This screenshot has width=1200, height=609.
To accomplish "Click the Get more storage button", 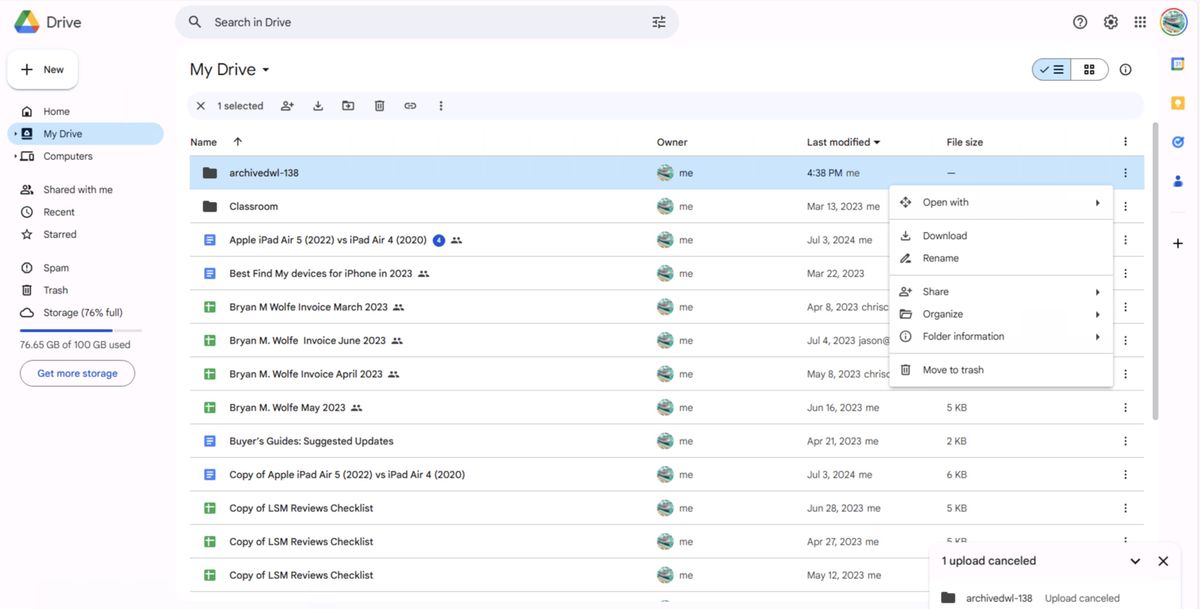I will tap(77, 372).
